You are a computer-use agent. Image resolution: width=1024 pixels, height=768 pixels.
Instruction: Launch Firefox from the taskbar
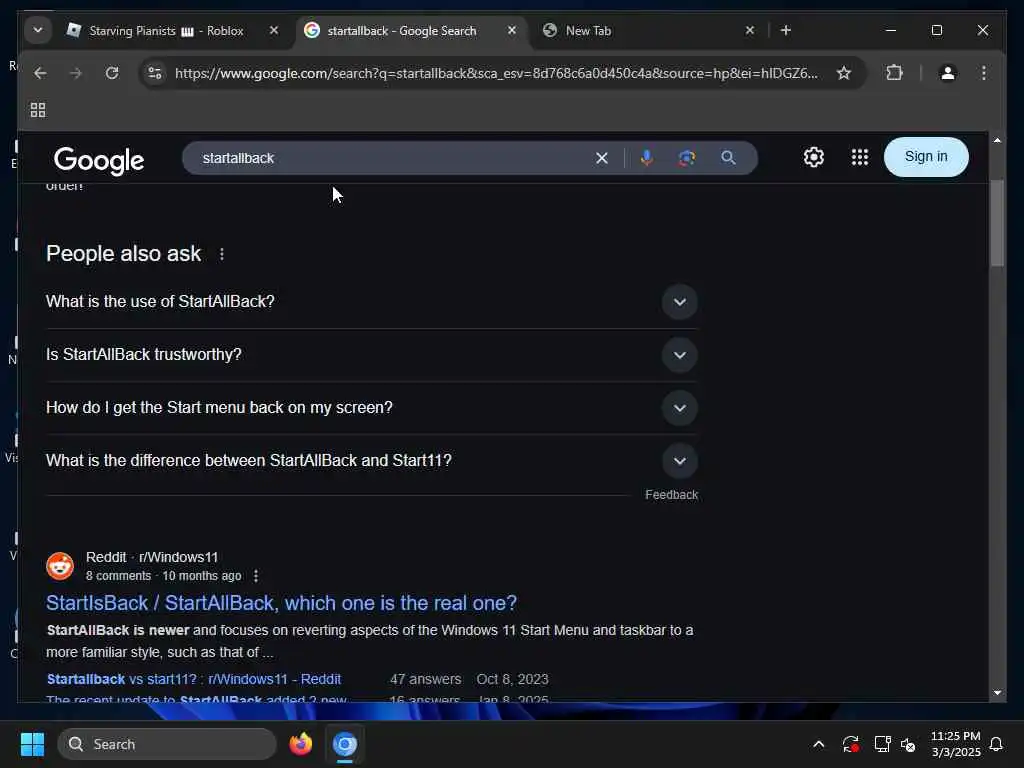(x=300, y=744)
